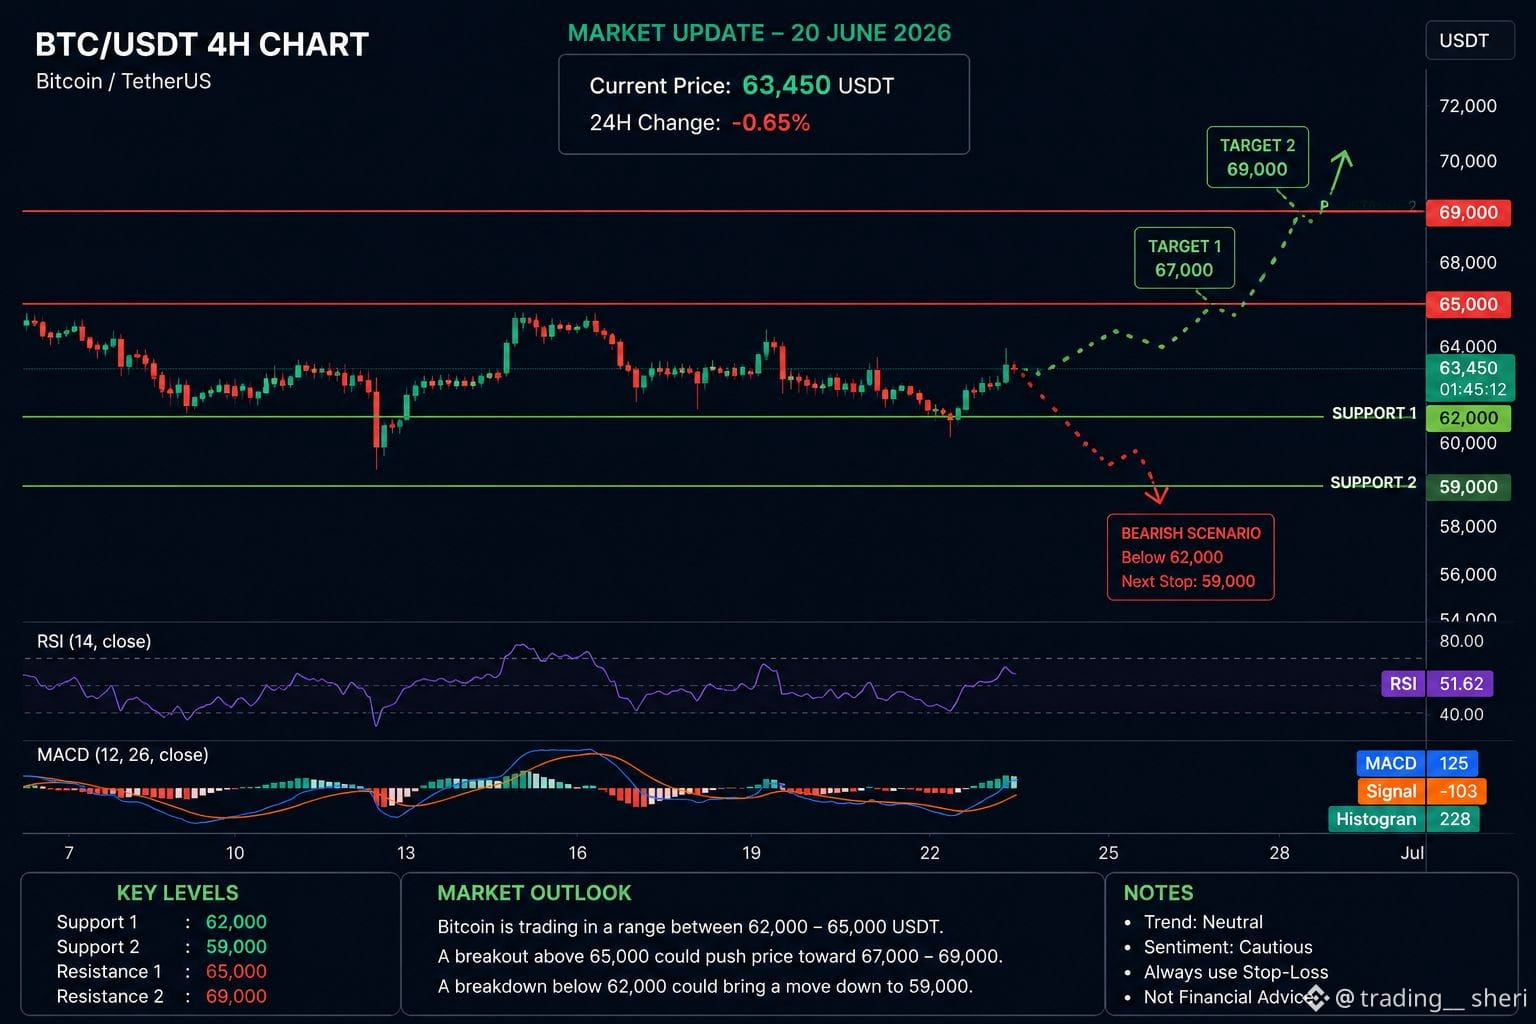Image resolution: width=1536 pixels, height=1024 pixels.
Task: Click the SUPPORT 2 line label
Action: click(x=1373, y=482)
